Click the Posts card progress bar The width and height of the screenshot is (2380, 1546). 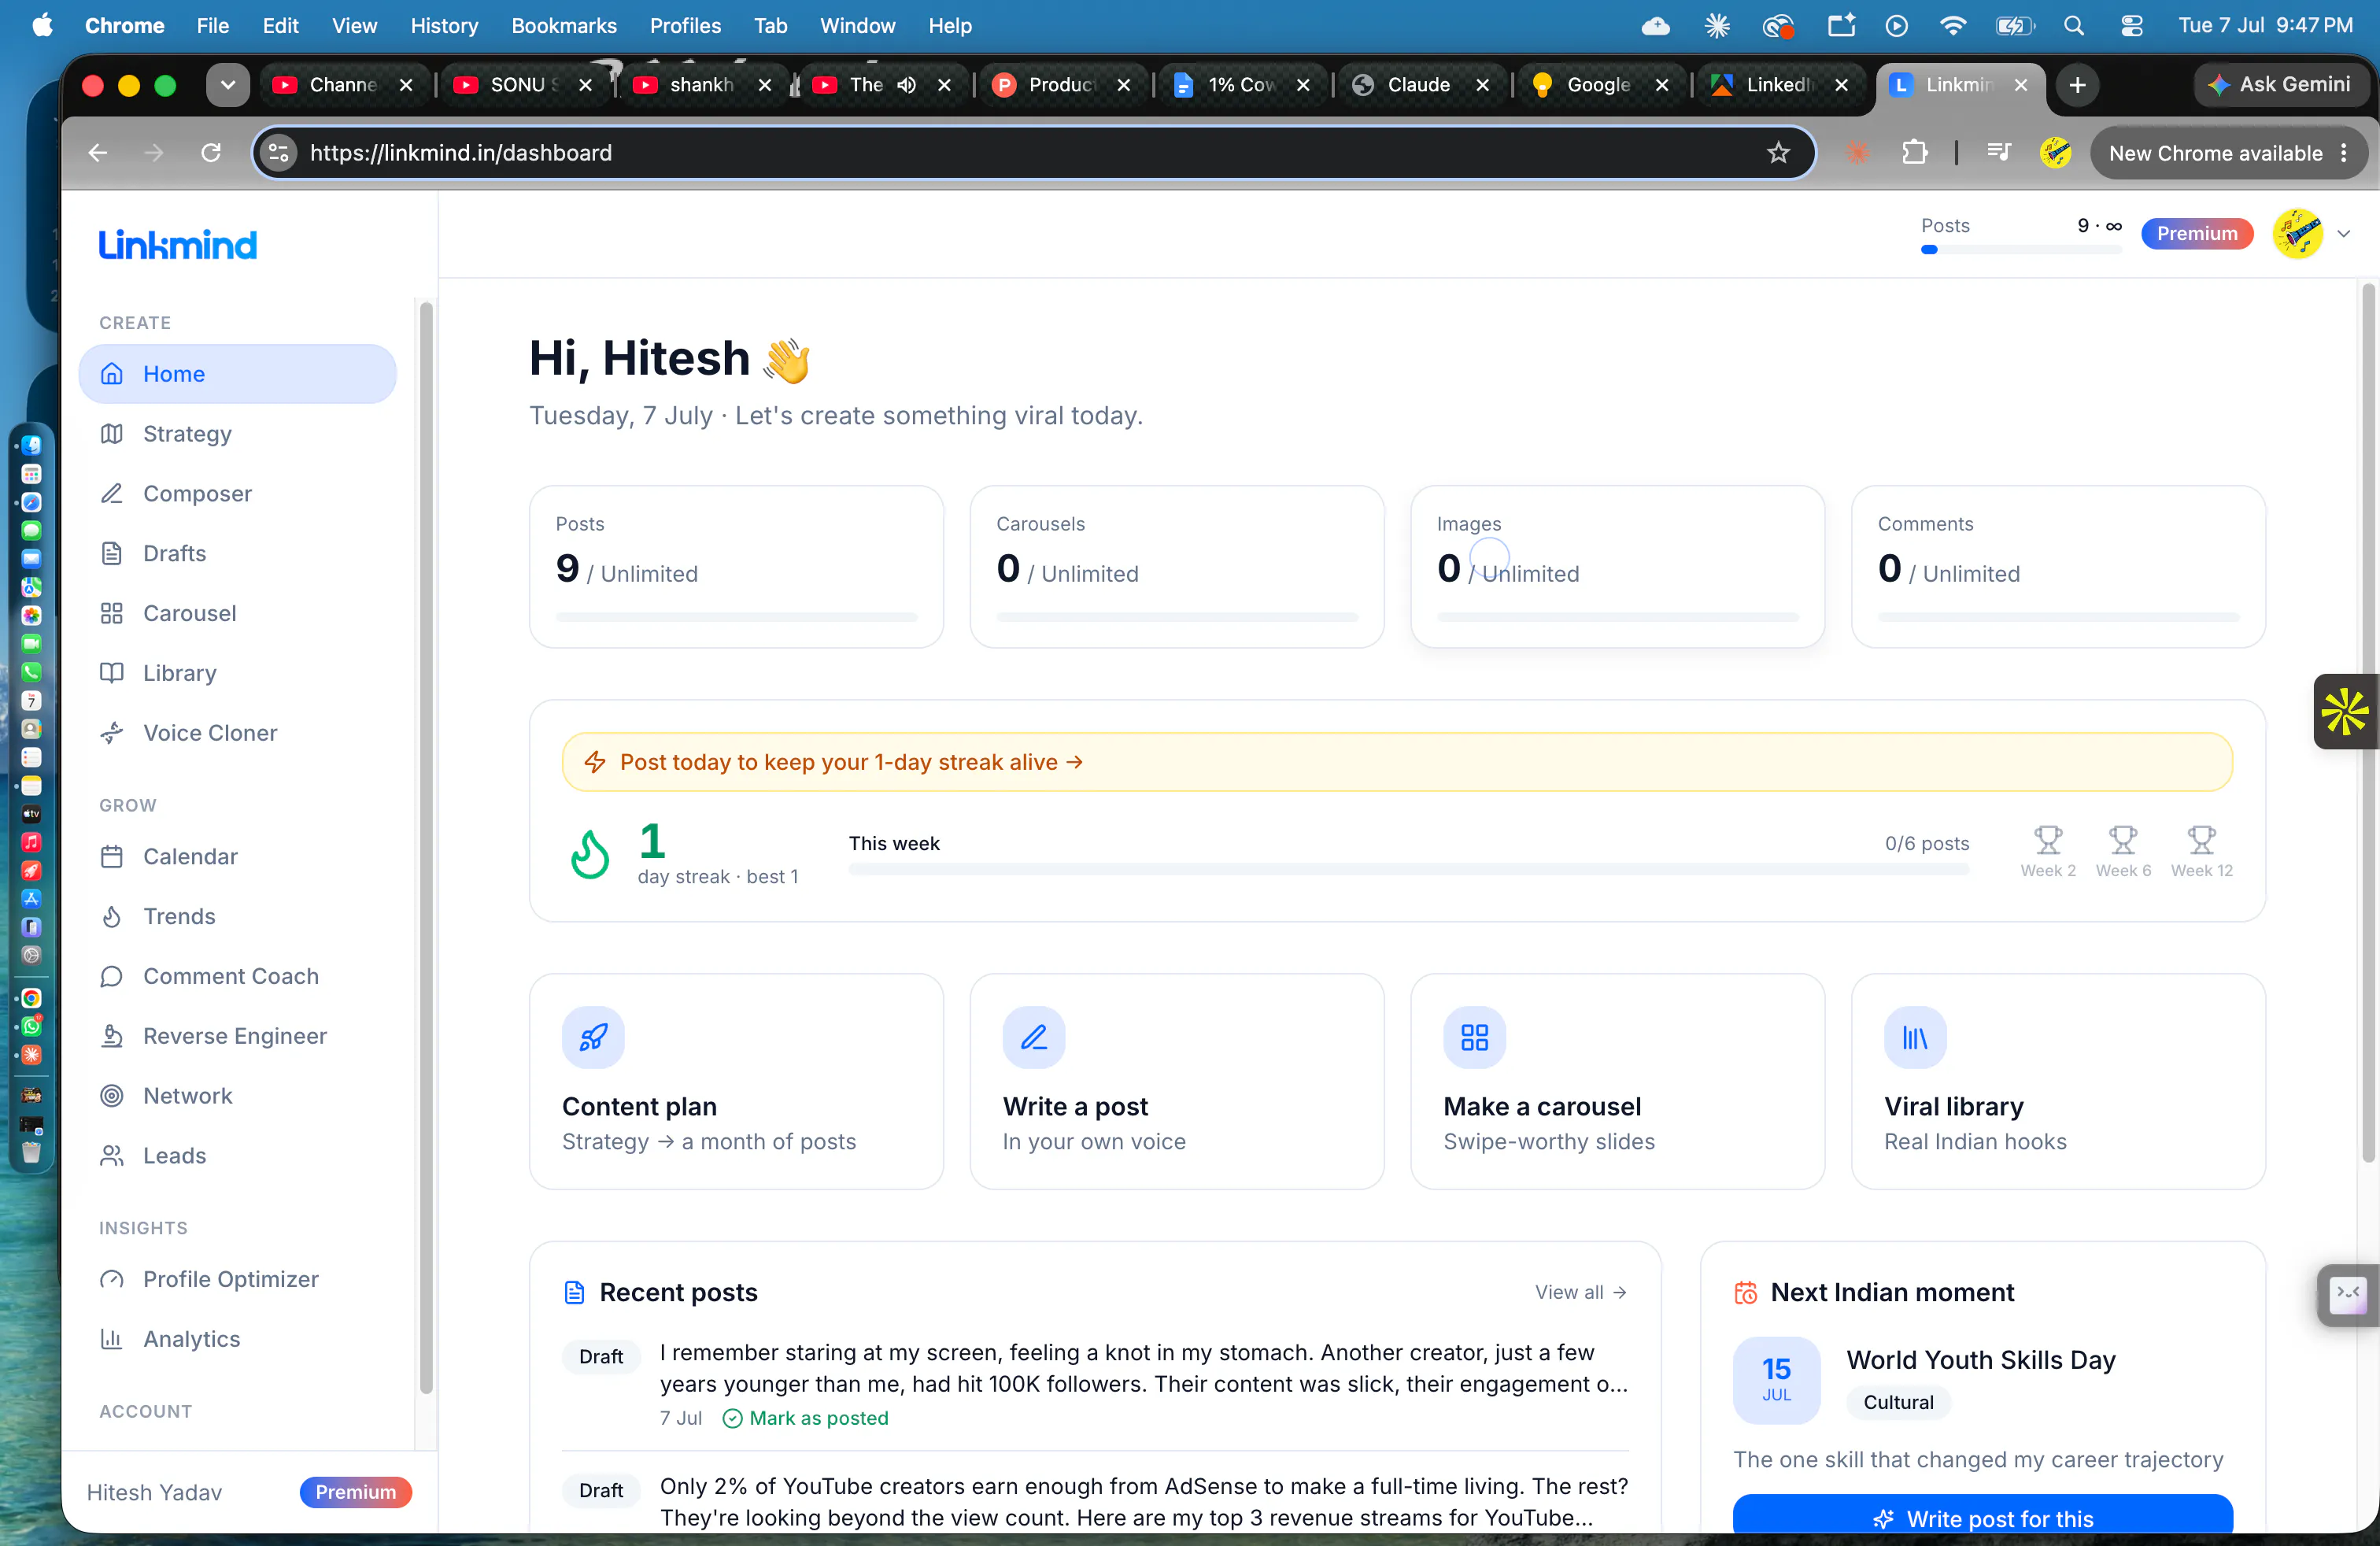pos(736,617)
